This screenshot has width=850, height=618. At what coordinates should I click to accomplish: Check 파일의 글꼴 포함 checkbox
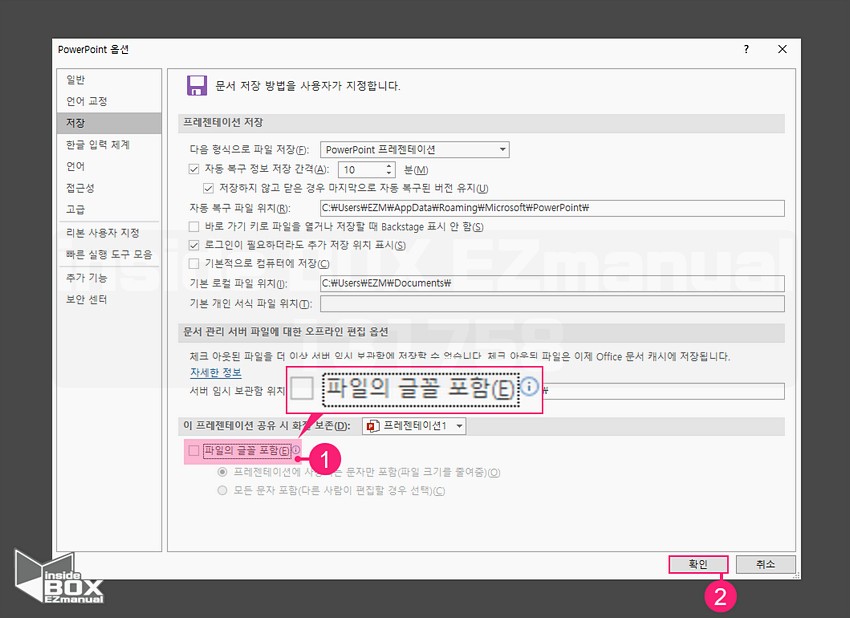click(x=194, y=450)
